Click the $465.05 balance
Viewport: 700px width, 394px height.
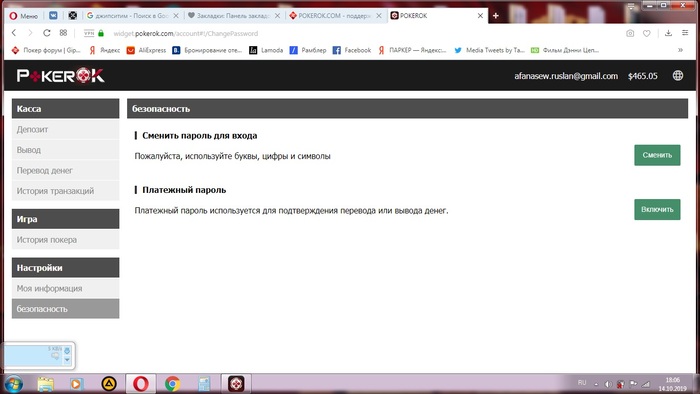[x=642, y=76]
